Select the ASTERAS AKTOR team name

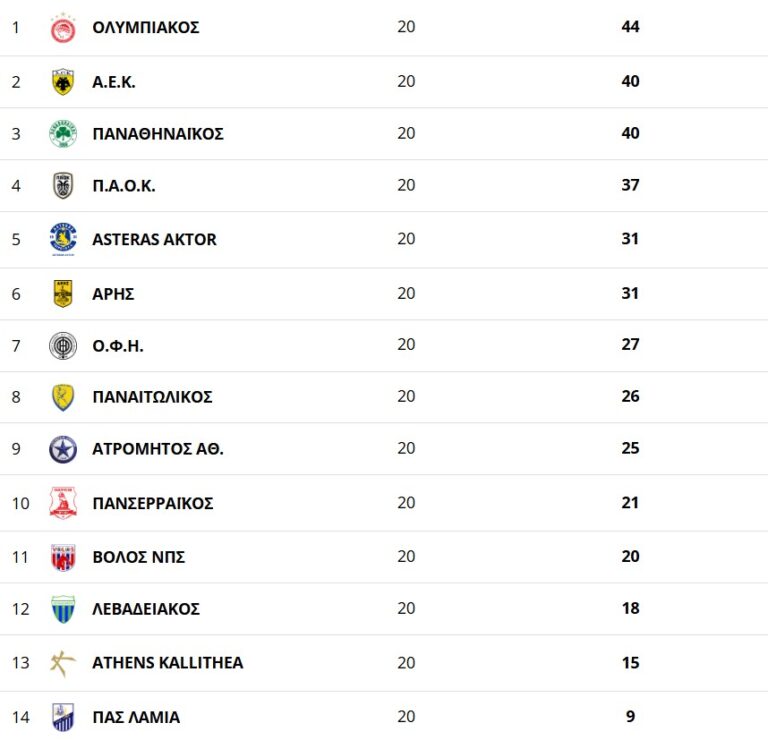pos(154,239)
